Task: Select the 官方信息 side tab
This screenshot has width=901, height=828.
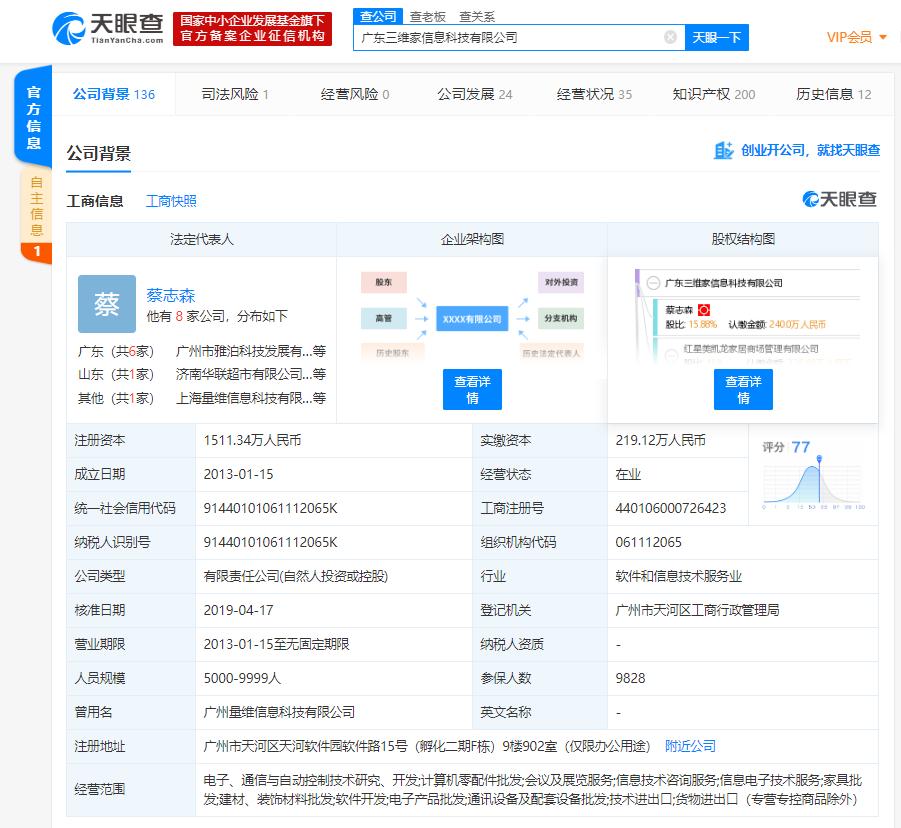Action: tap(33, 117)
